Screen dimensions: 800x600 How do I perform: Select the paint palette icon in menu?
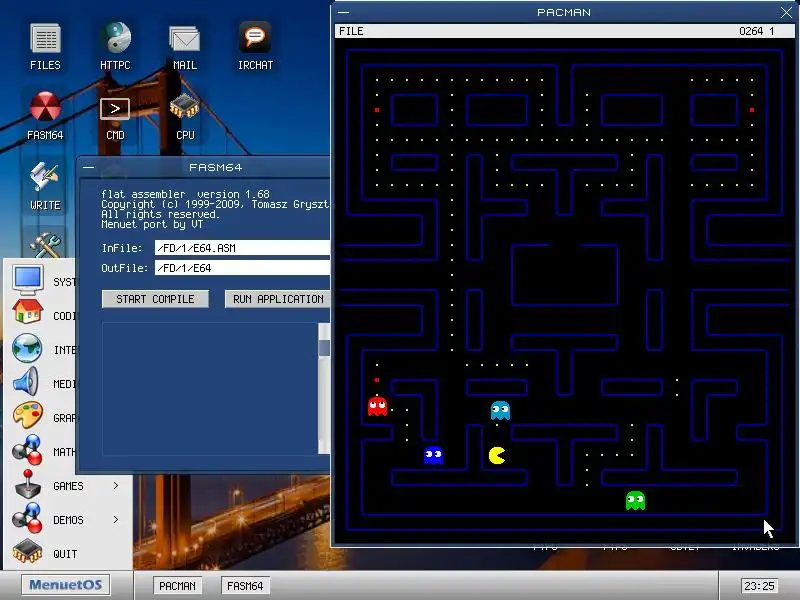click(28, 415)
